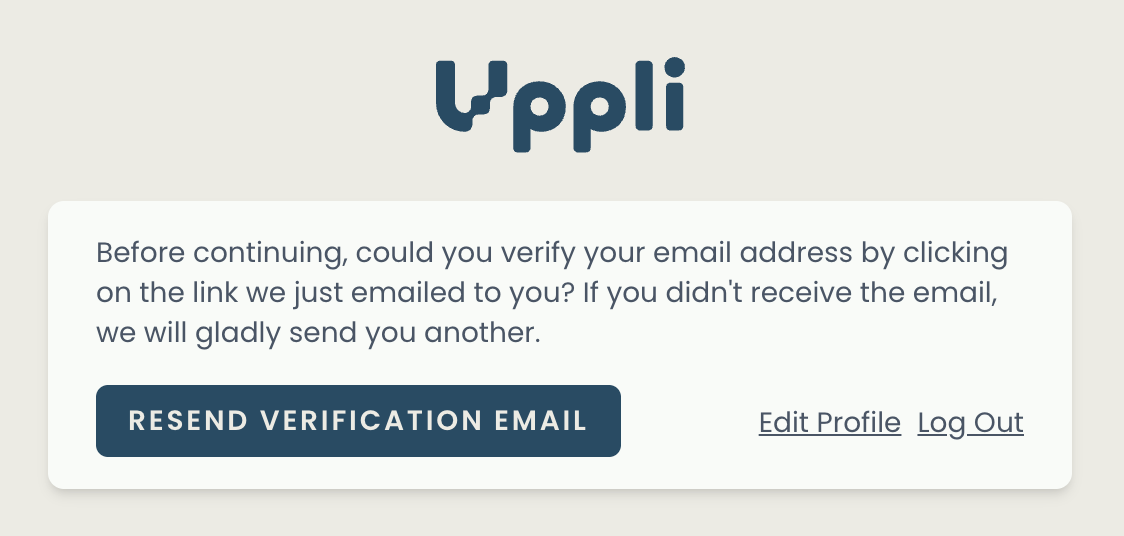The width and height of the screenshot is (1124, 536).
Task: Click the verification instructions paragraph
Action: pyautogui.click(x=551, y=293)
